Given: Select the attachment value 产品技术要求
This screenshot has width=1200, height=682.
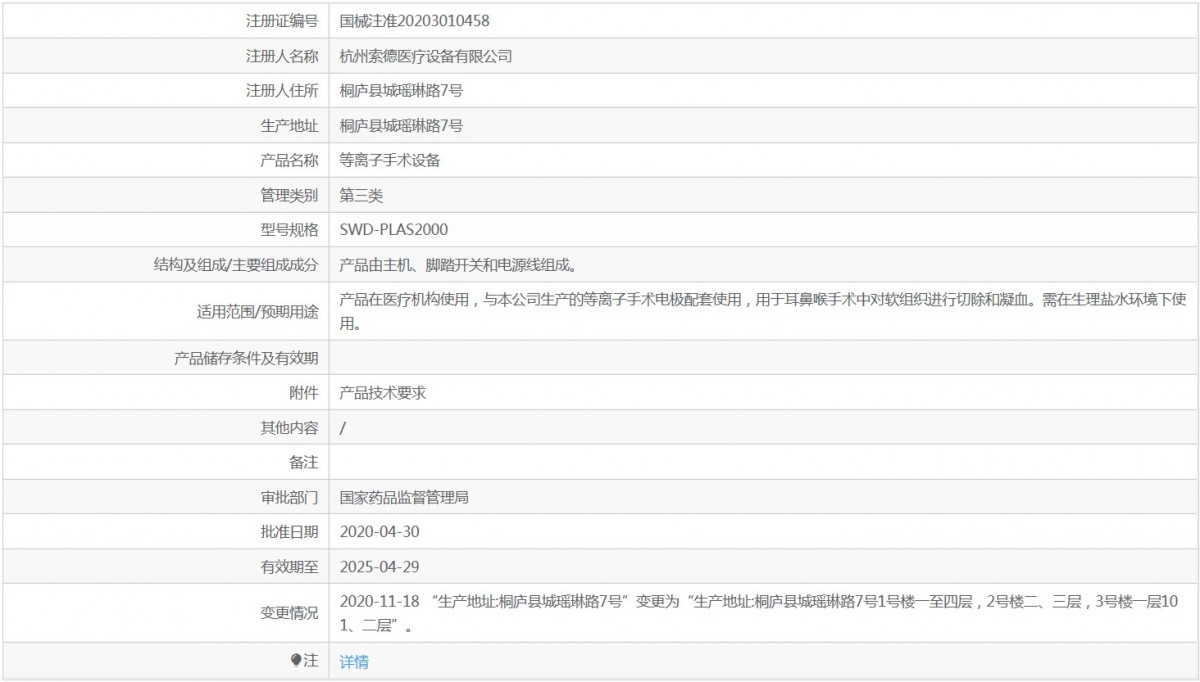Looking at the screenshot, I should 383,393.
